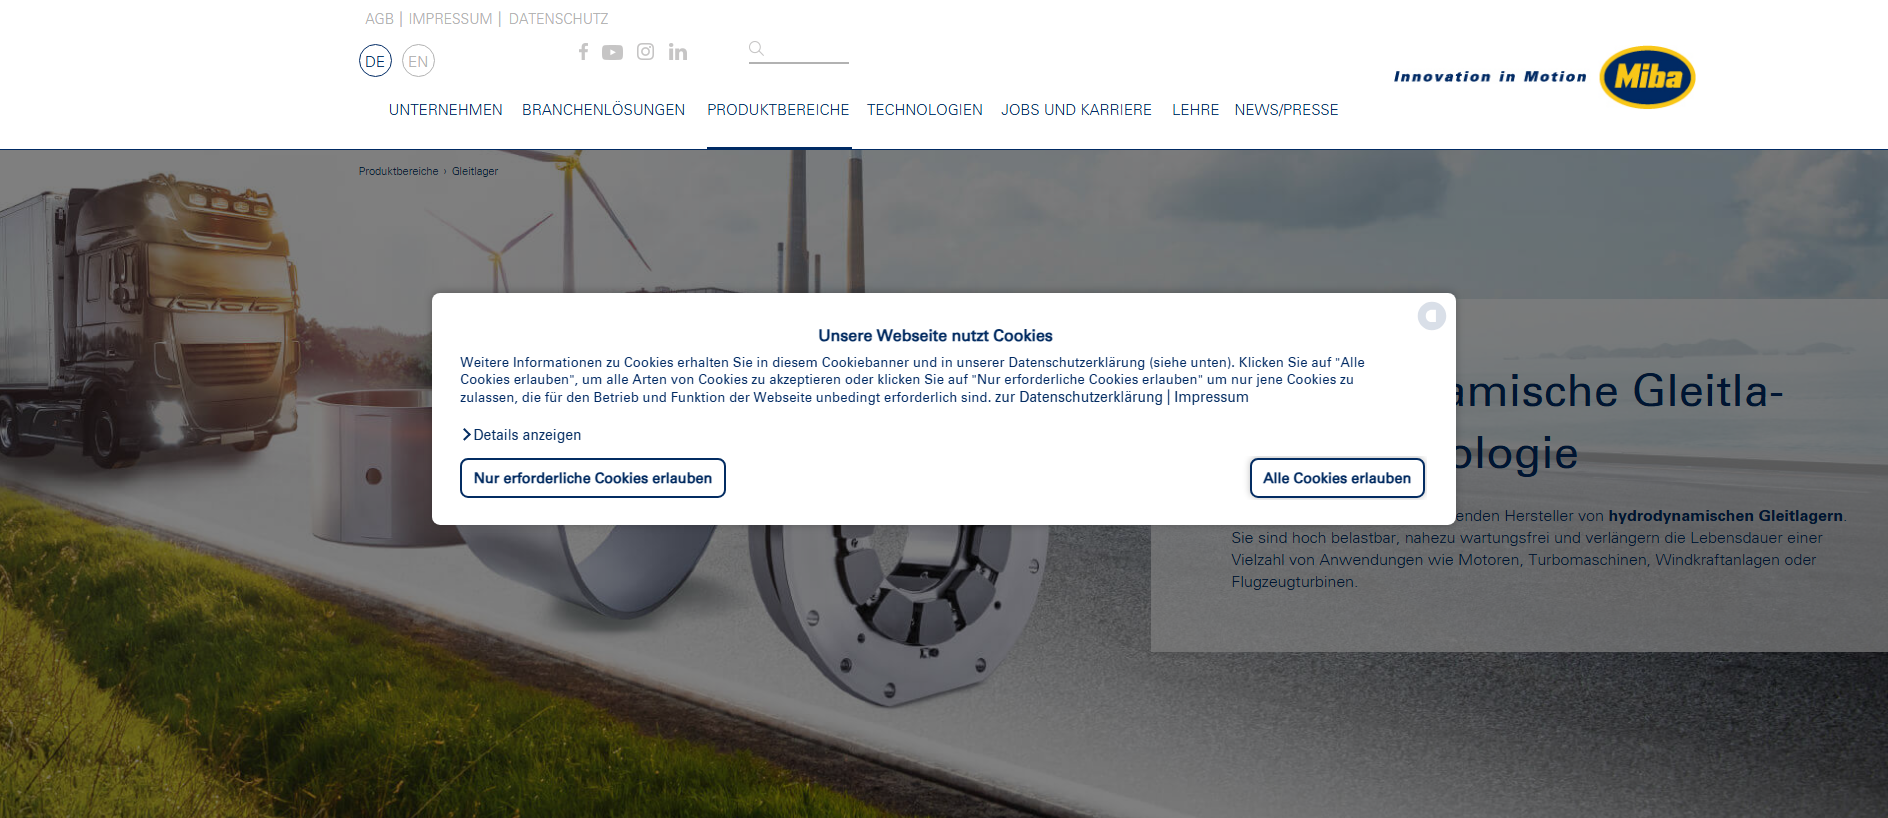Open the AGB link in header
Screen dimensions: 1888x818
(x=379, y=19)
